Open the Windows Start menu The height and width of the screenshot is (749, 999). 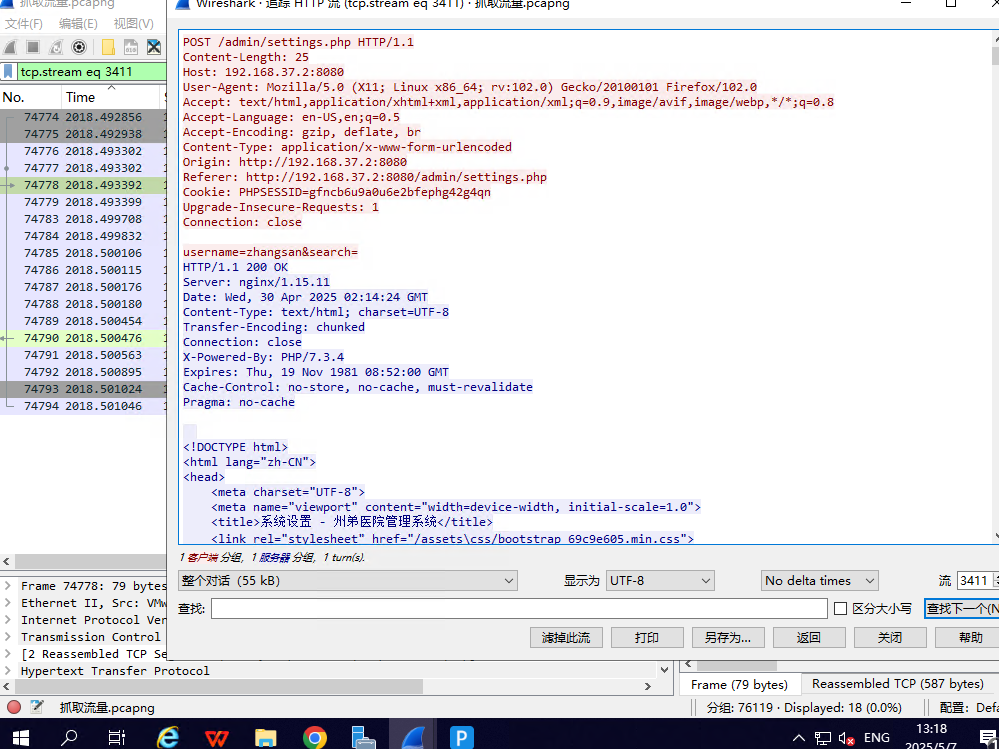click(20, 738)
